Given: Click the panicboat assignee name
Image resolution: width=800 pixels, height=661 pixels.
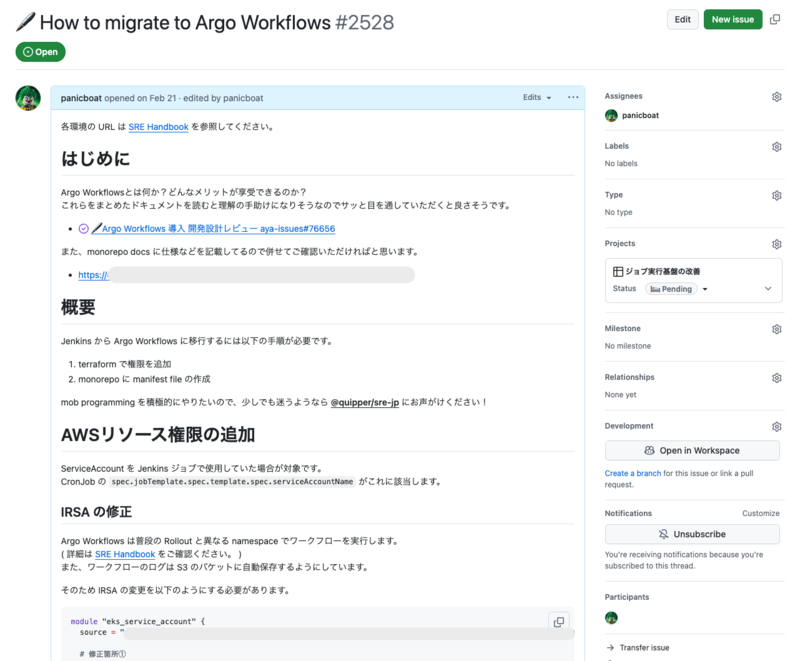Looking at the screenshot, I should click(640, 116).
